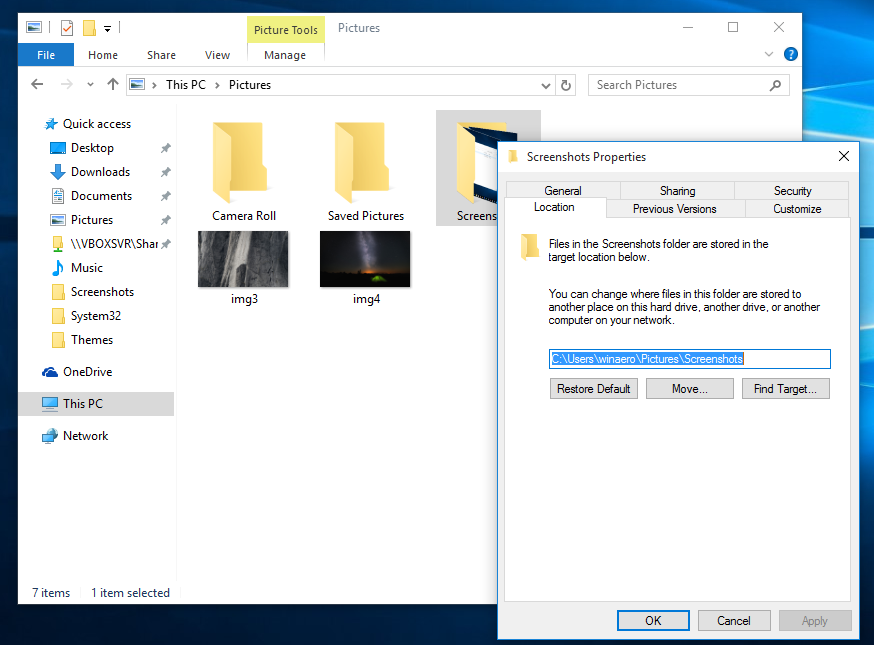Image resolution: width=874 pixels, height=645 pixels.
Task: Expand the ribbon via the chevron arrow
Action: (768, 54)
